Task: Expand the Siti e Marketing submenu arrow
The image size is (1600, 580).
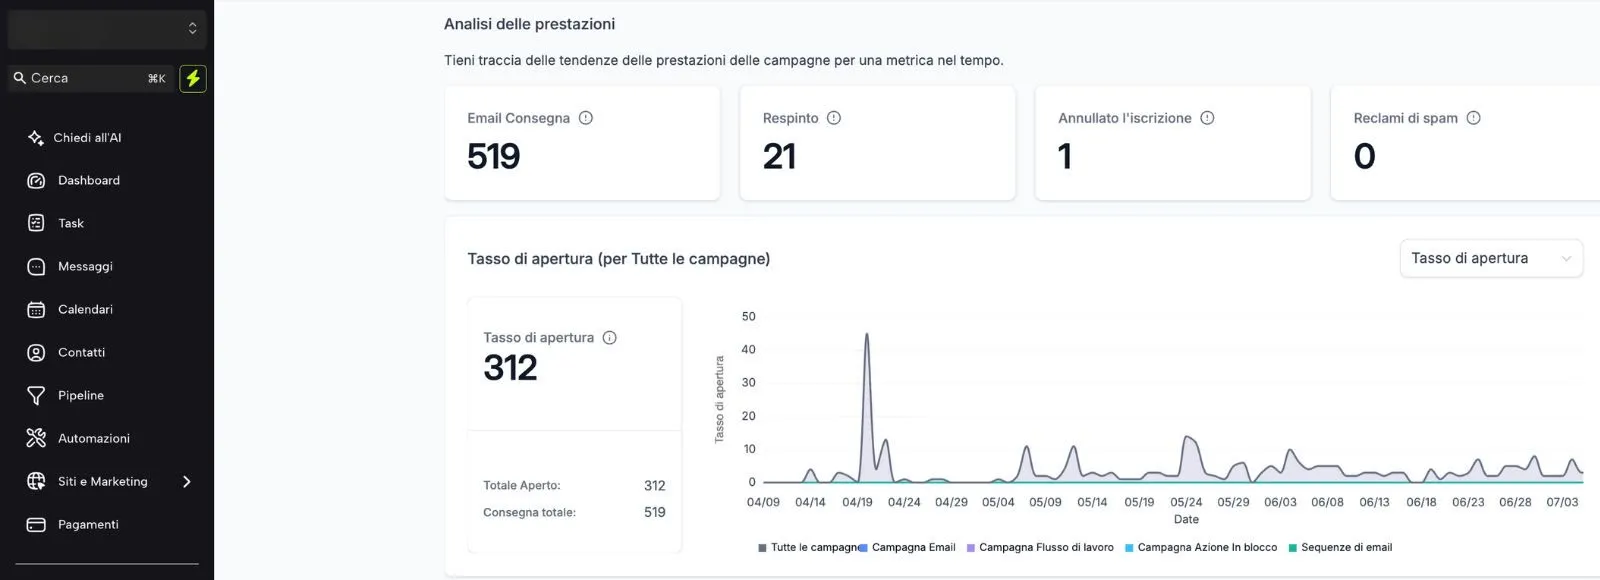Action: (186, 482)
